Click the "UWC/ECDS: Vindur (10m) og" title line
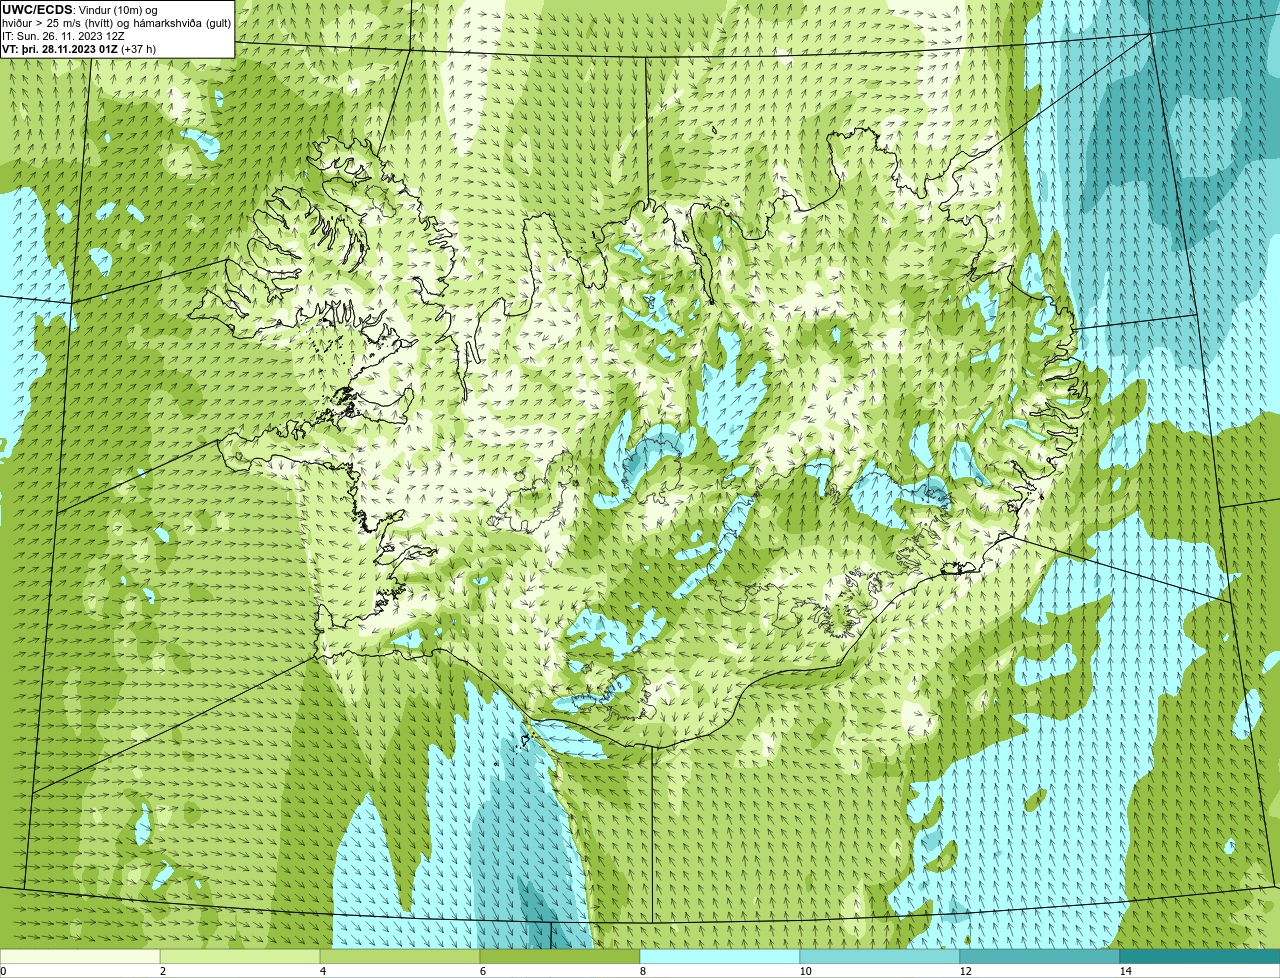The width and height of the screenshot is (1280, 978). (79, 9)
